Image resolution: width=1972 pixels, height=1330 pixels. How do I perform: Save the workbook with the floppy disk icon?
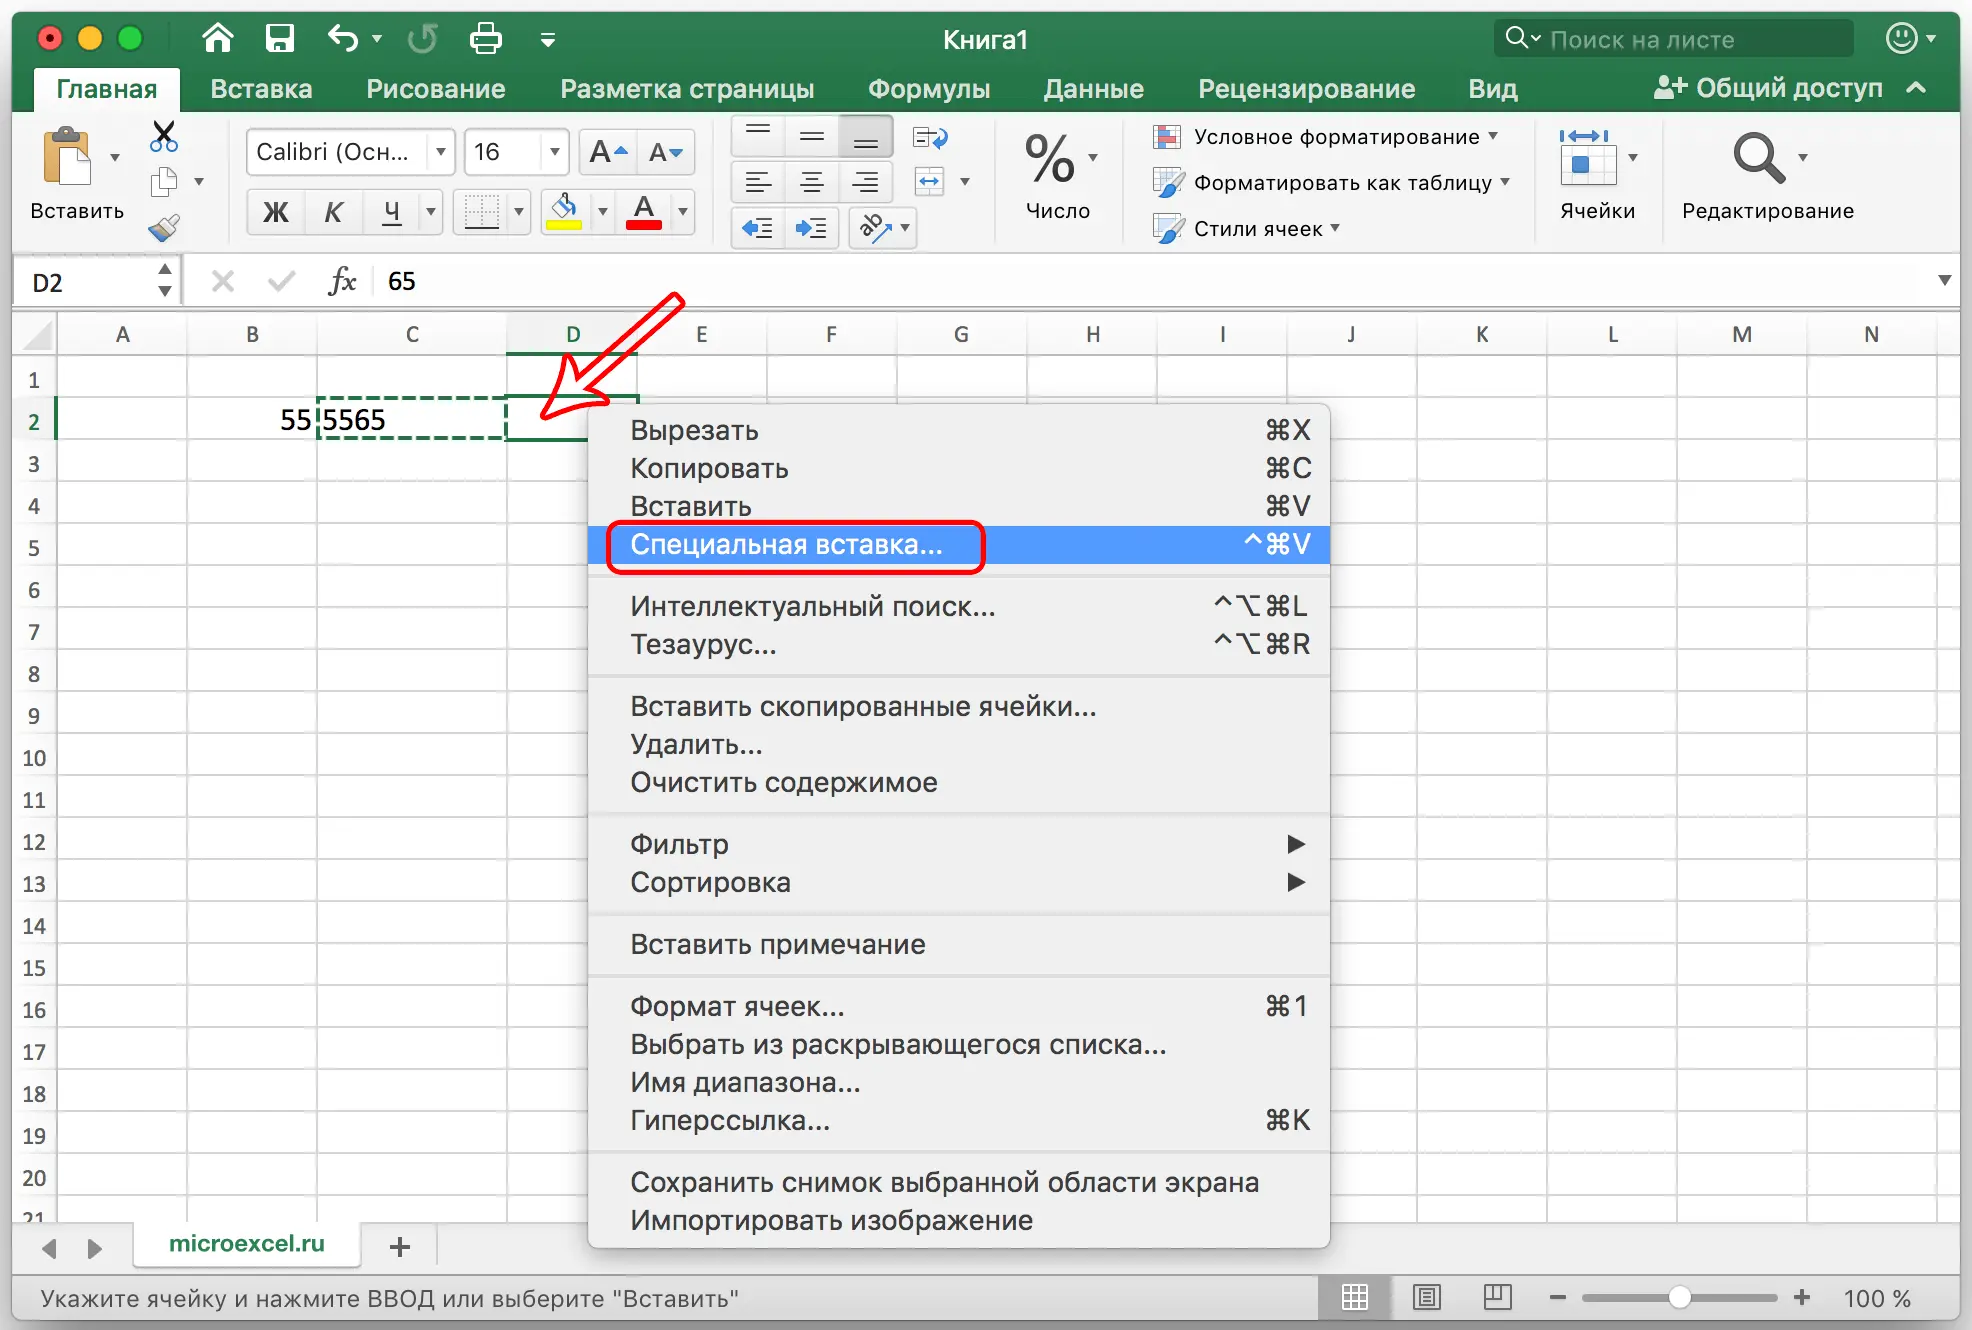coord(279,39)
